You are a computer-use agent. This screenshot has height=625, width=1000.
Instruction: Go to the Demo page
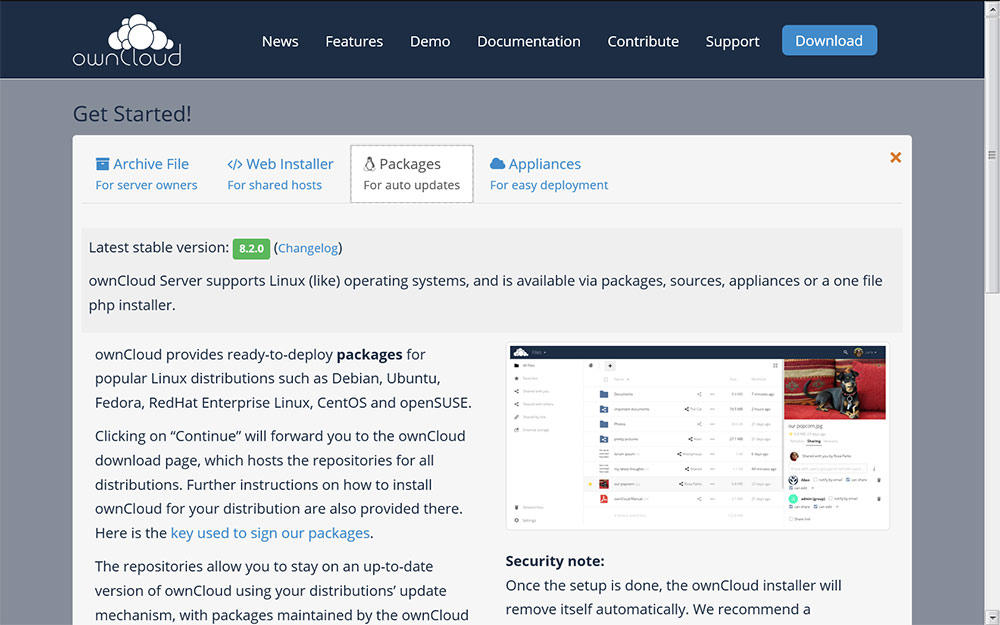pos(430,41)
